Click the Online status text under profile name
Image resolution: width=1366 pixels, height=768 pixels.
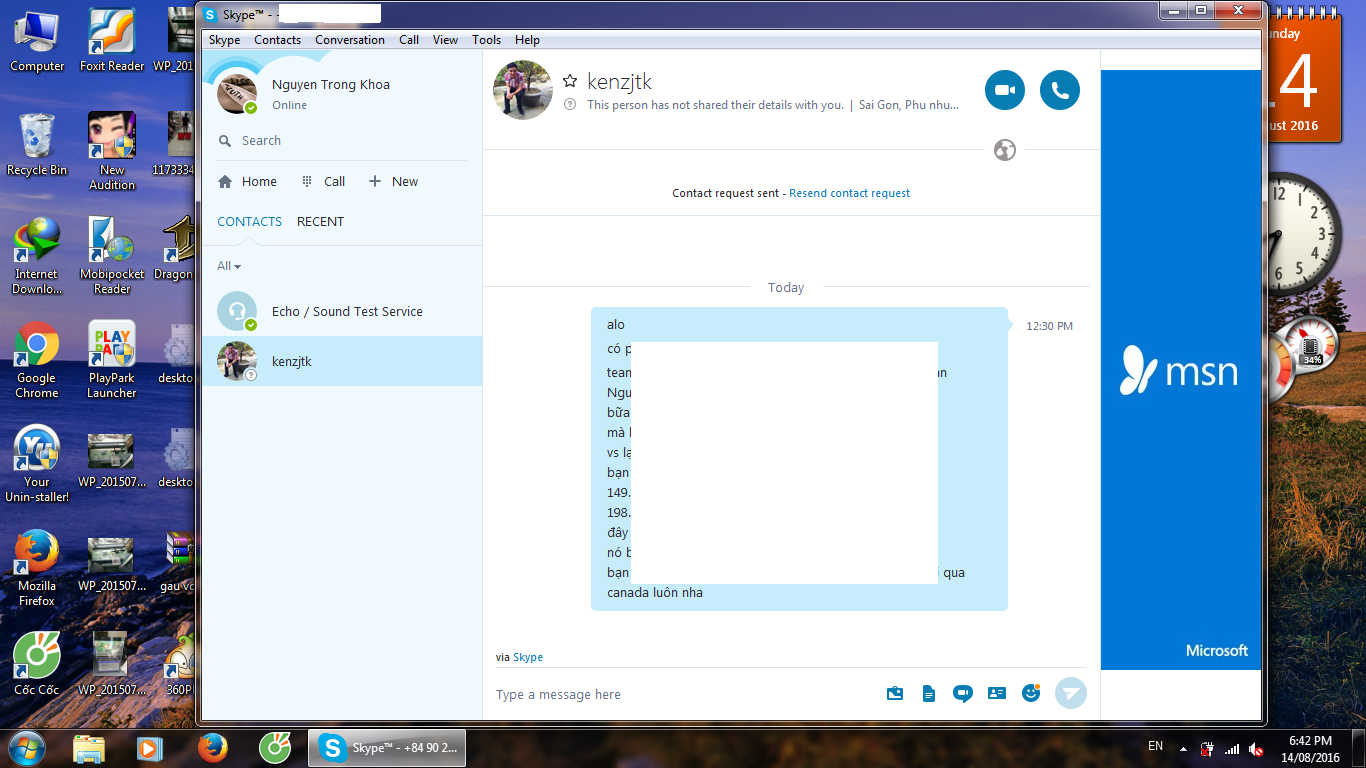pos(290,105)
